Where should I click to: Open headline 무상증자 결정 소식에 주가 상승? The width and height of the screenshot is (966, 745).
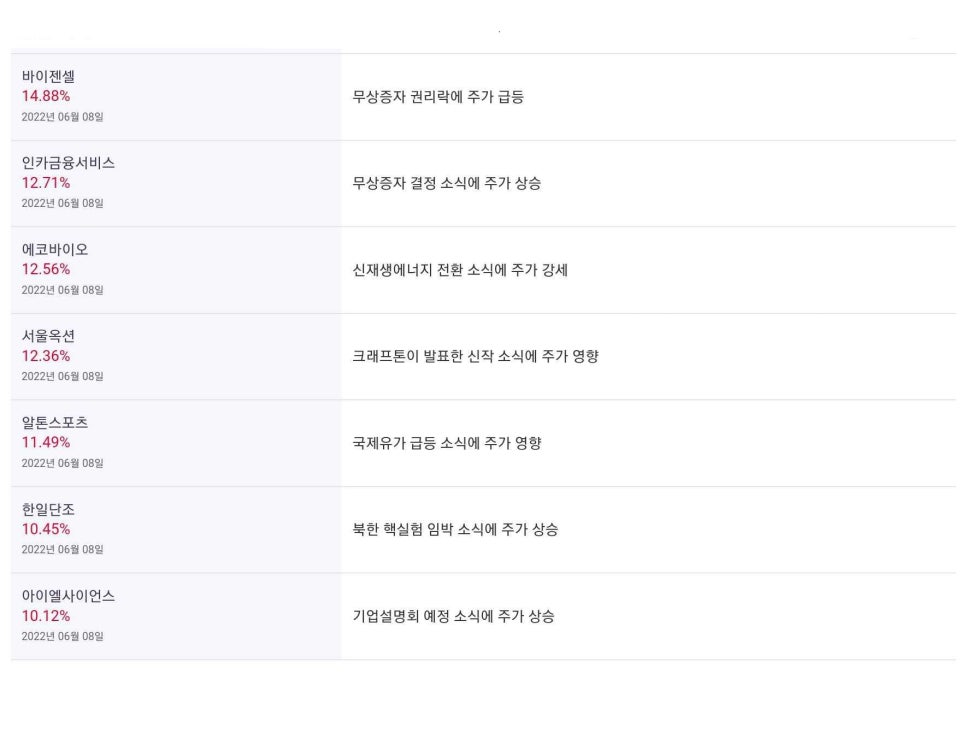click(447, 183)
